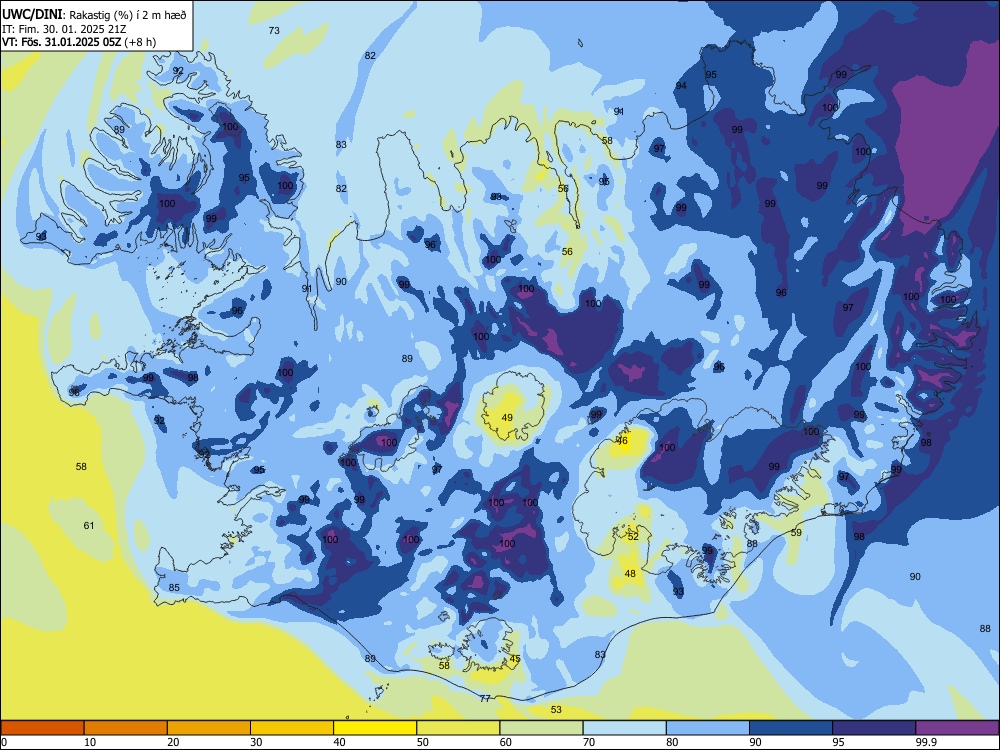Image resolution: width=1000 pixels, height=750 pixels.
Task: Click the 'IT: Fim. 30. 01. 2025 21Z' line
Action: [x=65, y=29]
